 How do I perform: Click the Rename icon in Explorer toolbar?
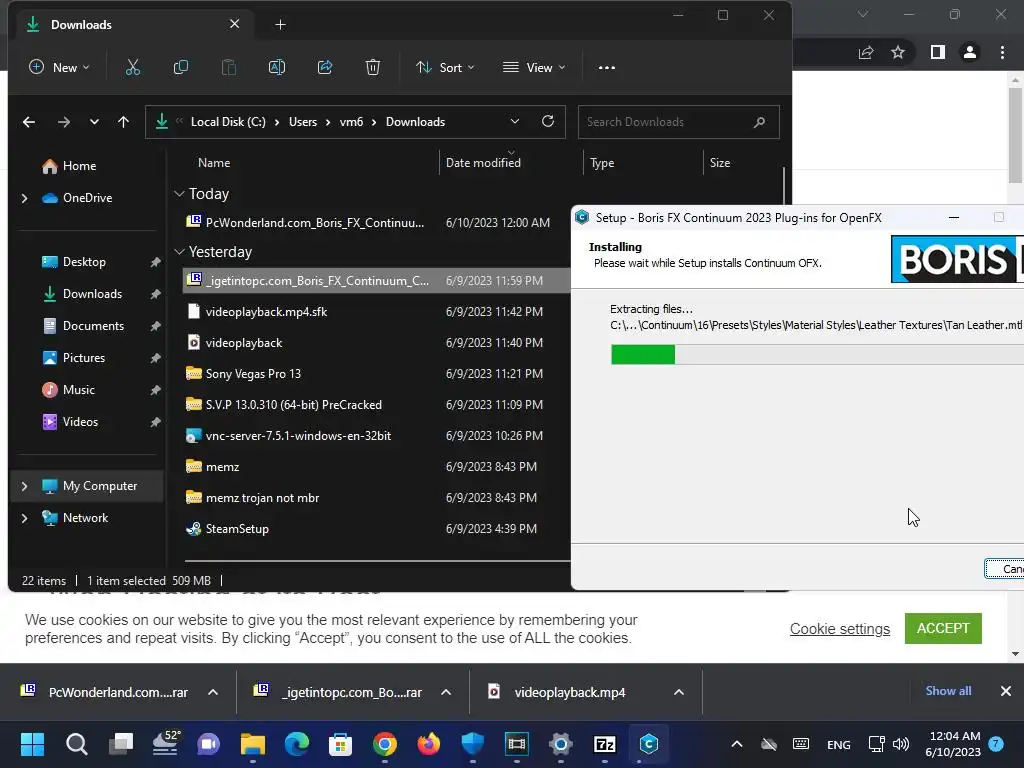(276, 67)
